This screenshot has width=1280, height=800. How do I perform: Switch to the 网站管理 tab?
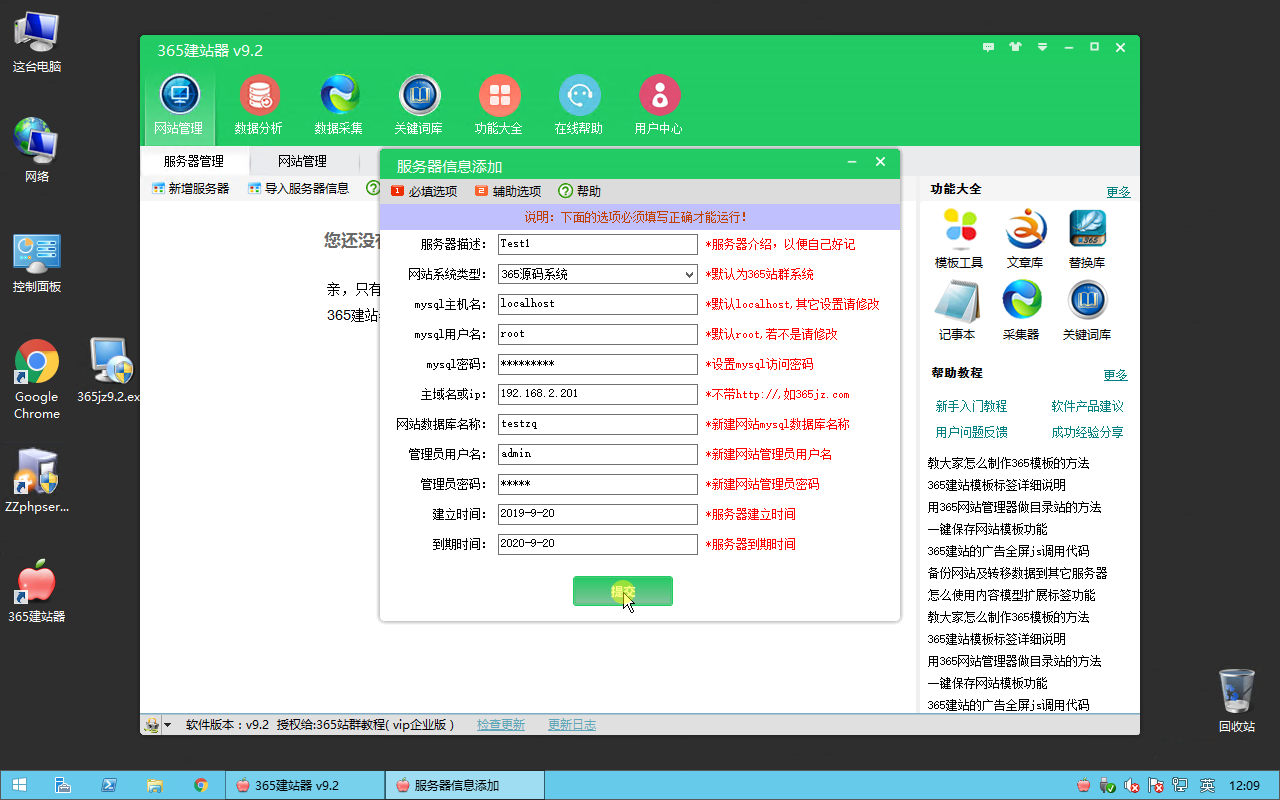[x=302, y=161]
